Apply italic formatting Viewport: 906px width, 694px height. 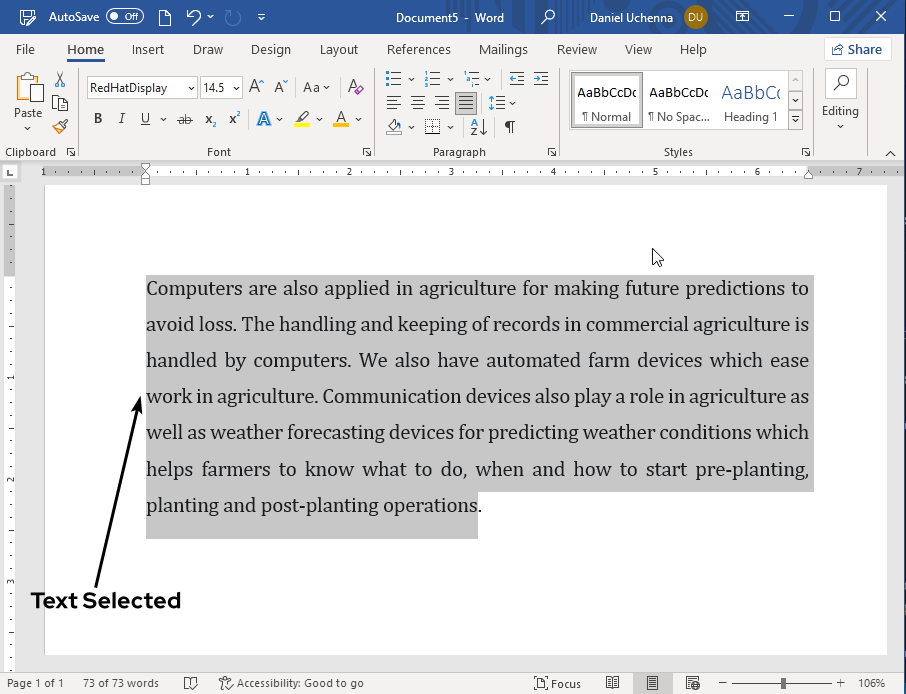click(x=121, y=118)
